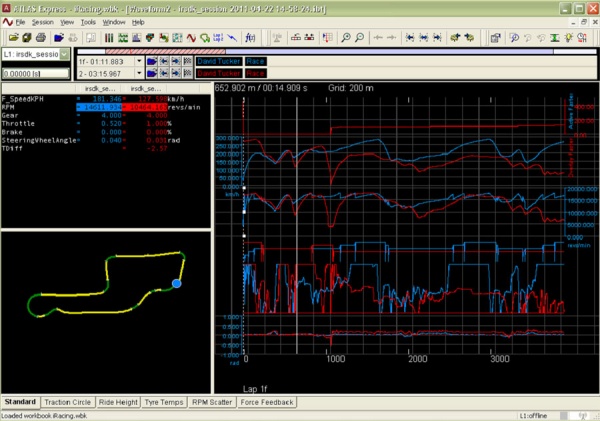This screenshot has width=600, height=421.
Task: Click the left arrow icon on lap 1f row
Action: tap(163, 62)
